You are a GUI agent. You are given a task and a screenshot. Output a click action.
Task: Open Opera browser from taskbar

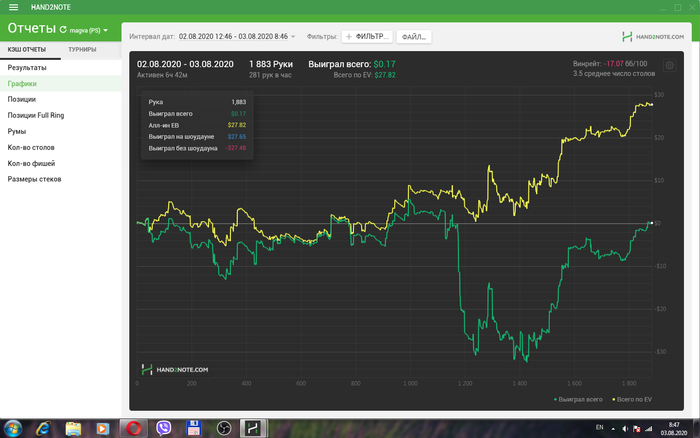(x=133, y=429)
